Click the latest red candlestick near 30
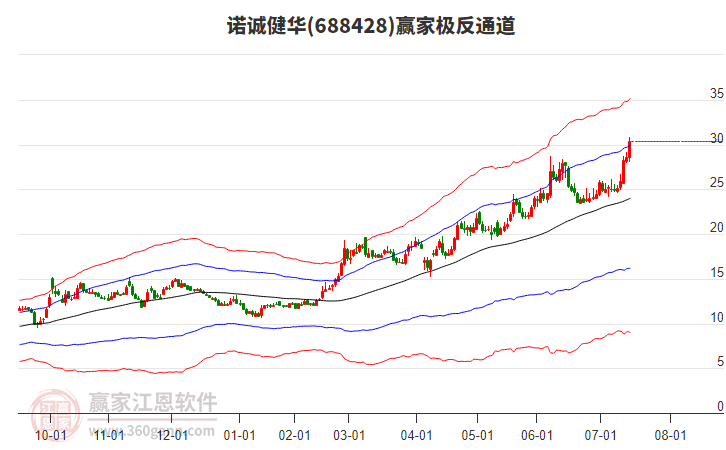This screenshot has width=726, height=450. point(630,149)
